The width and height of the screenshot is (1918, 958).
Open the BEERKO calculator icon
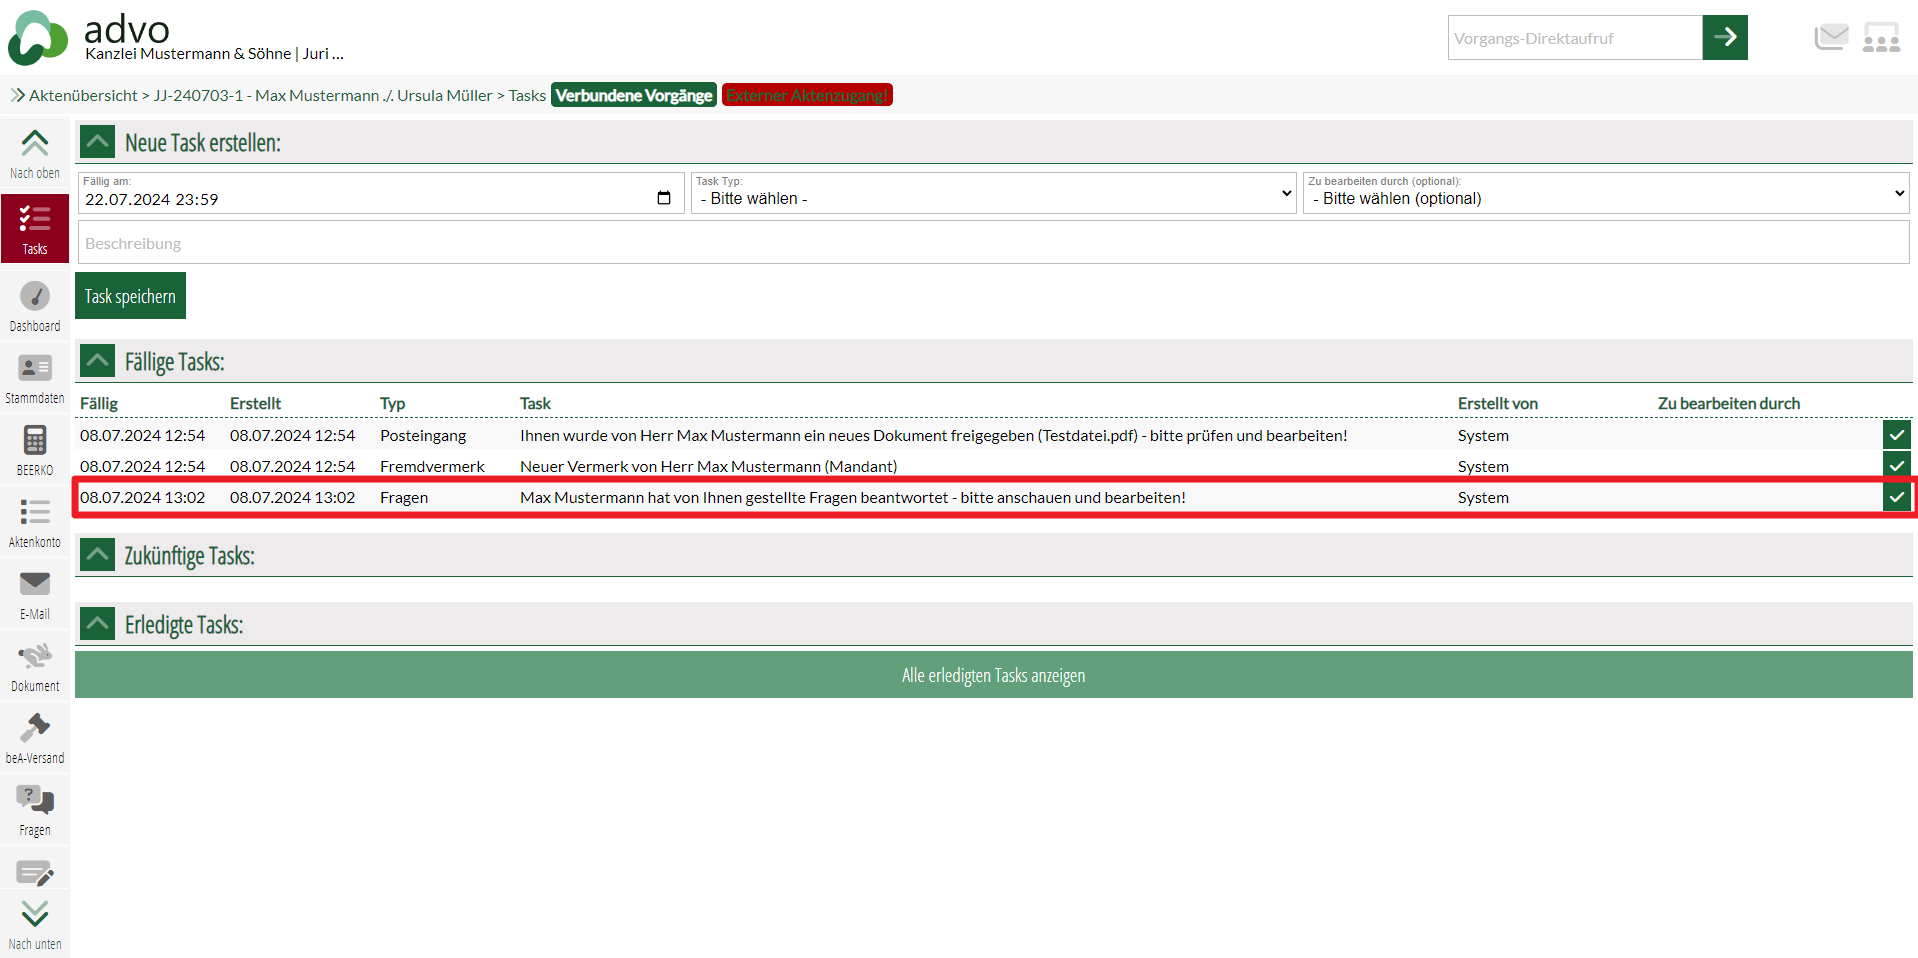[x=35, y=449]
